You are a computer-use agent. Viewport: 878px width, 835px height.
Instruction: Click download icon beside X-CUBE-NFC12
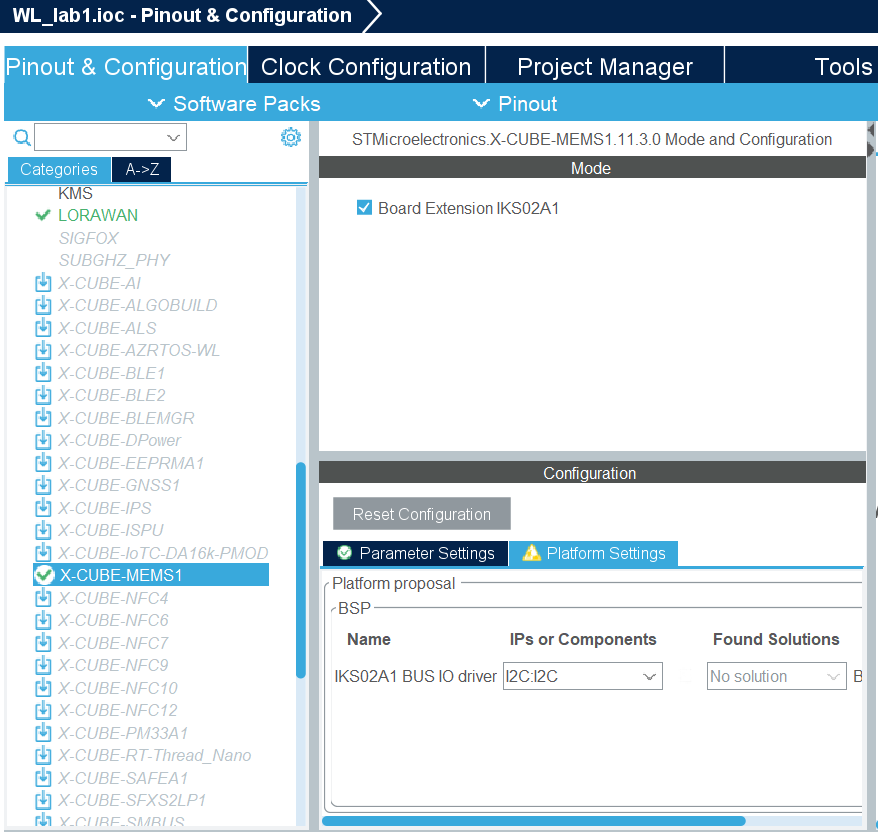(43, 710)
